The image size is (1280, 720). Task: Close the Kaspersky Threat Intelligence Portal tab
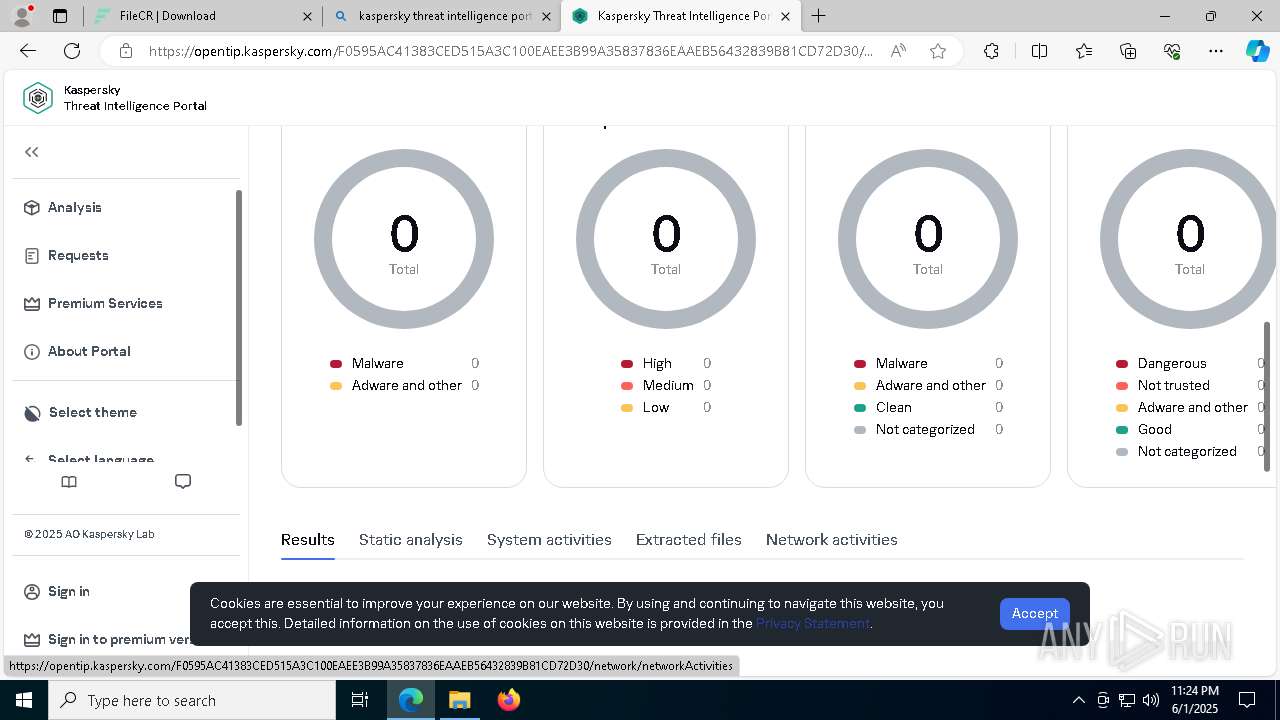[785, 16]
